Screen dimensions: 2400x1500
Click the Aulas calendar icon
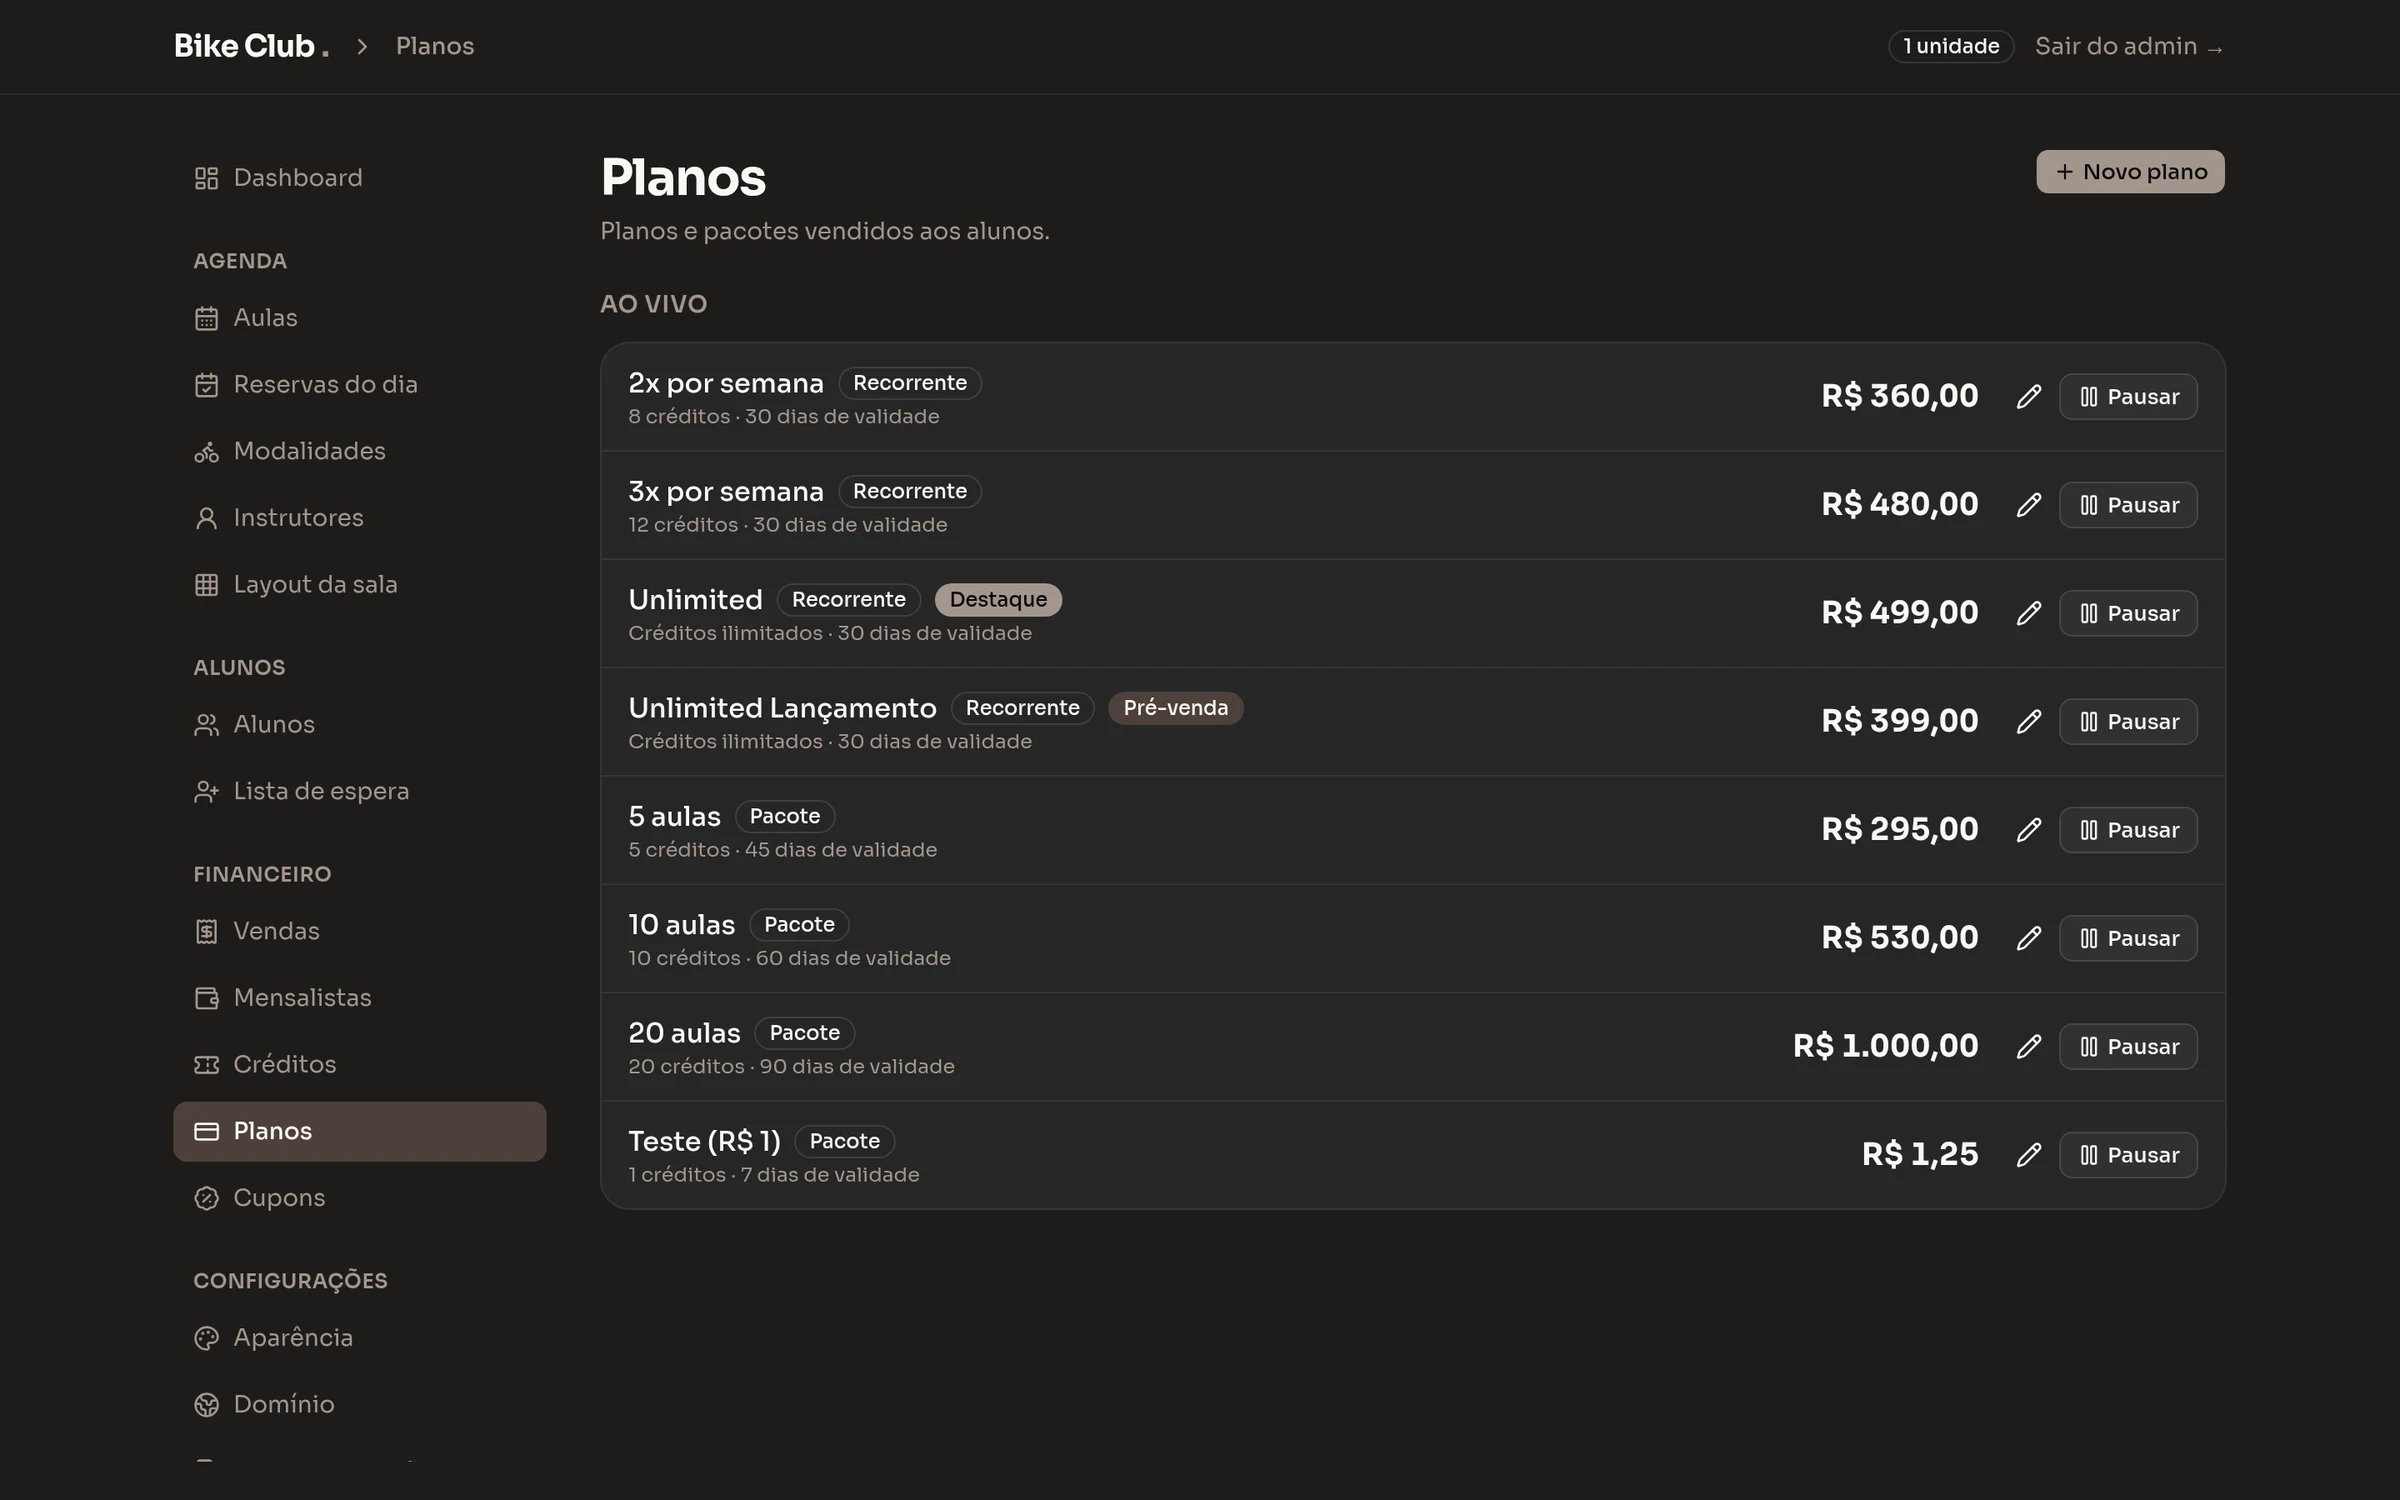click(206, 318)
